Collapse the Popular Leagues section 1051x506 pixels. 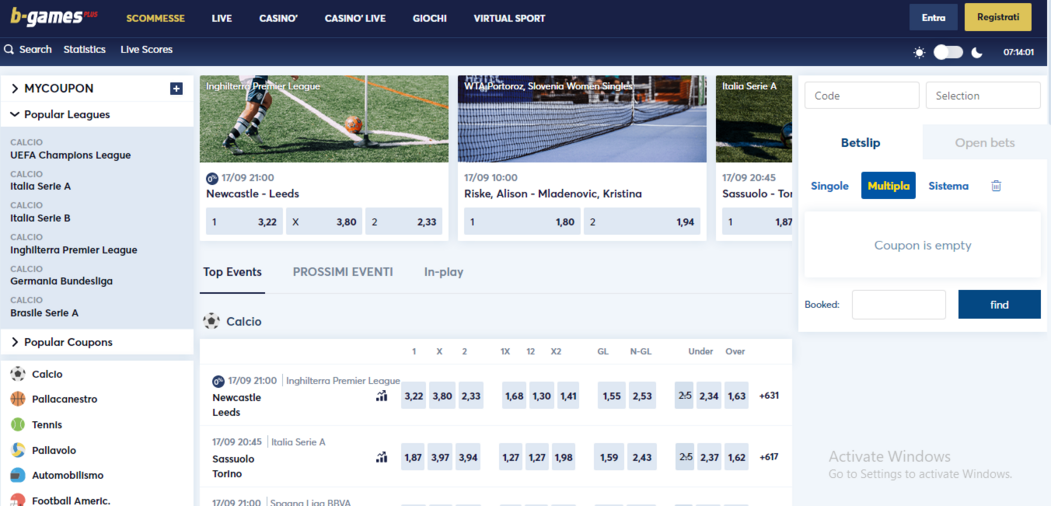[x=15, y=115]
